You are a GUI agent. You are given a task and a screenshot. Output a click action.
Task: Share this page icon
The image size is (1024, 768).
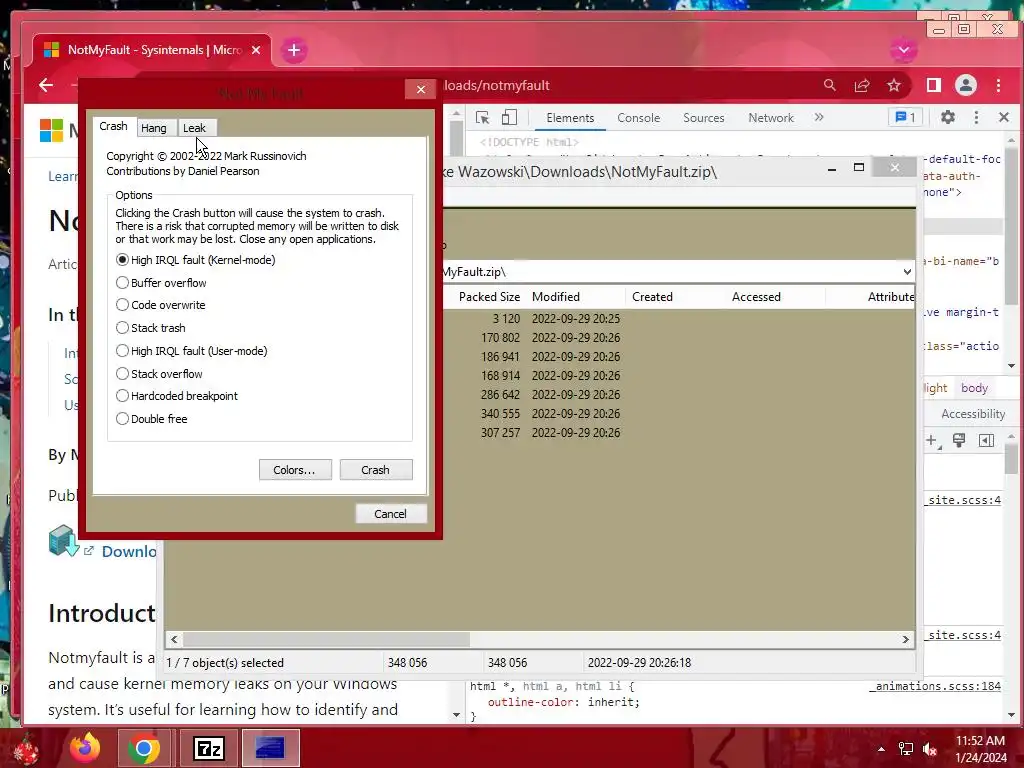[862, 86]
